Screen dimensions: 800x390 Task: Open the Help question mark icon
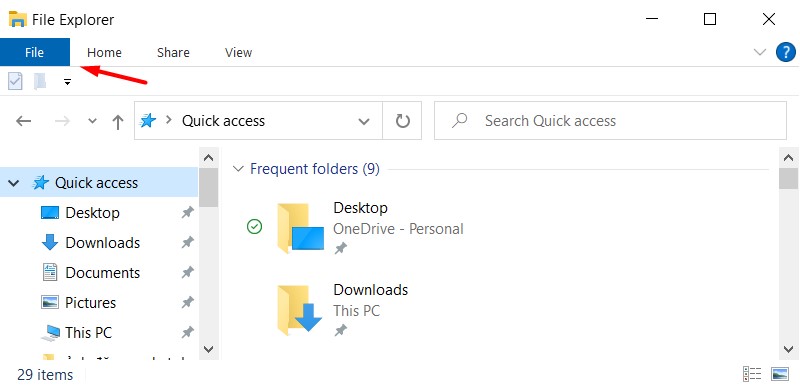click(786, 52)
